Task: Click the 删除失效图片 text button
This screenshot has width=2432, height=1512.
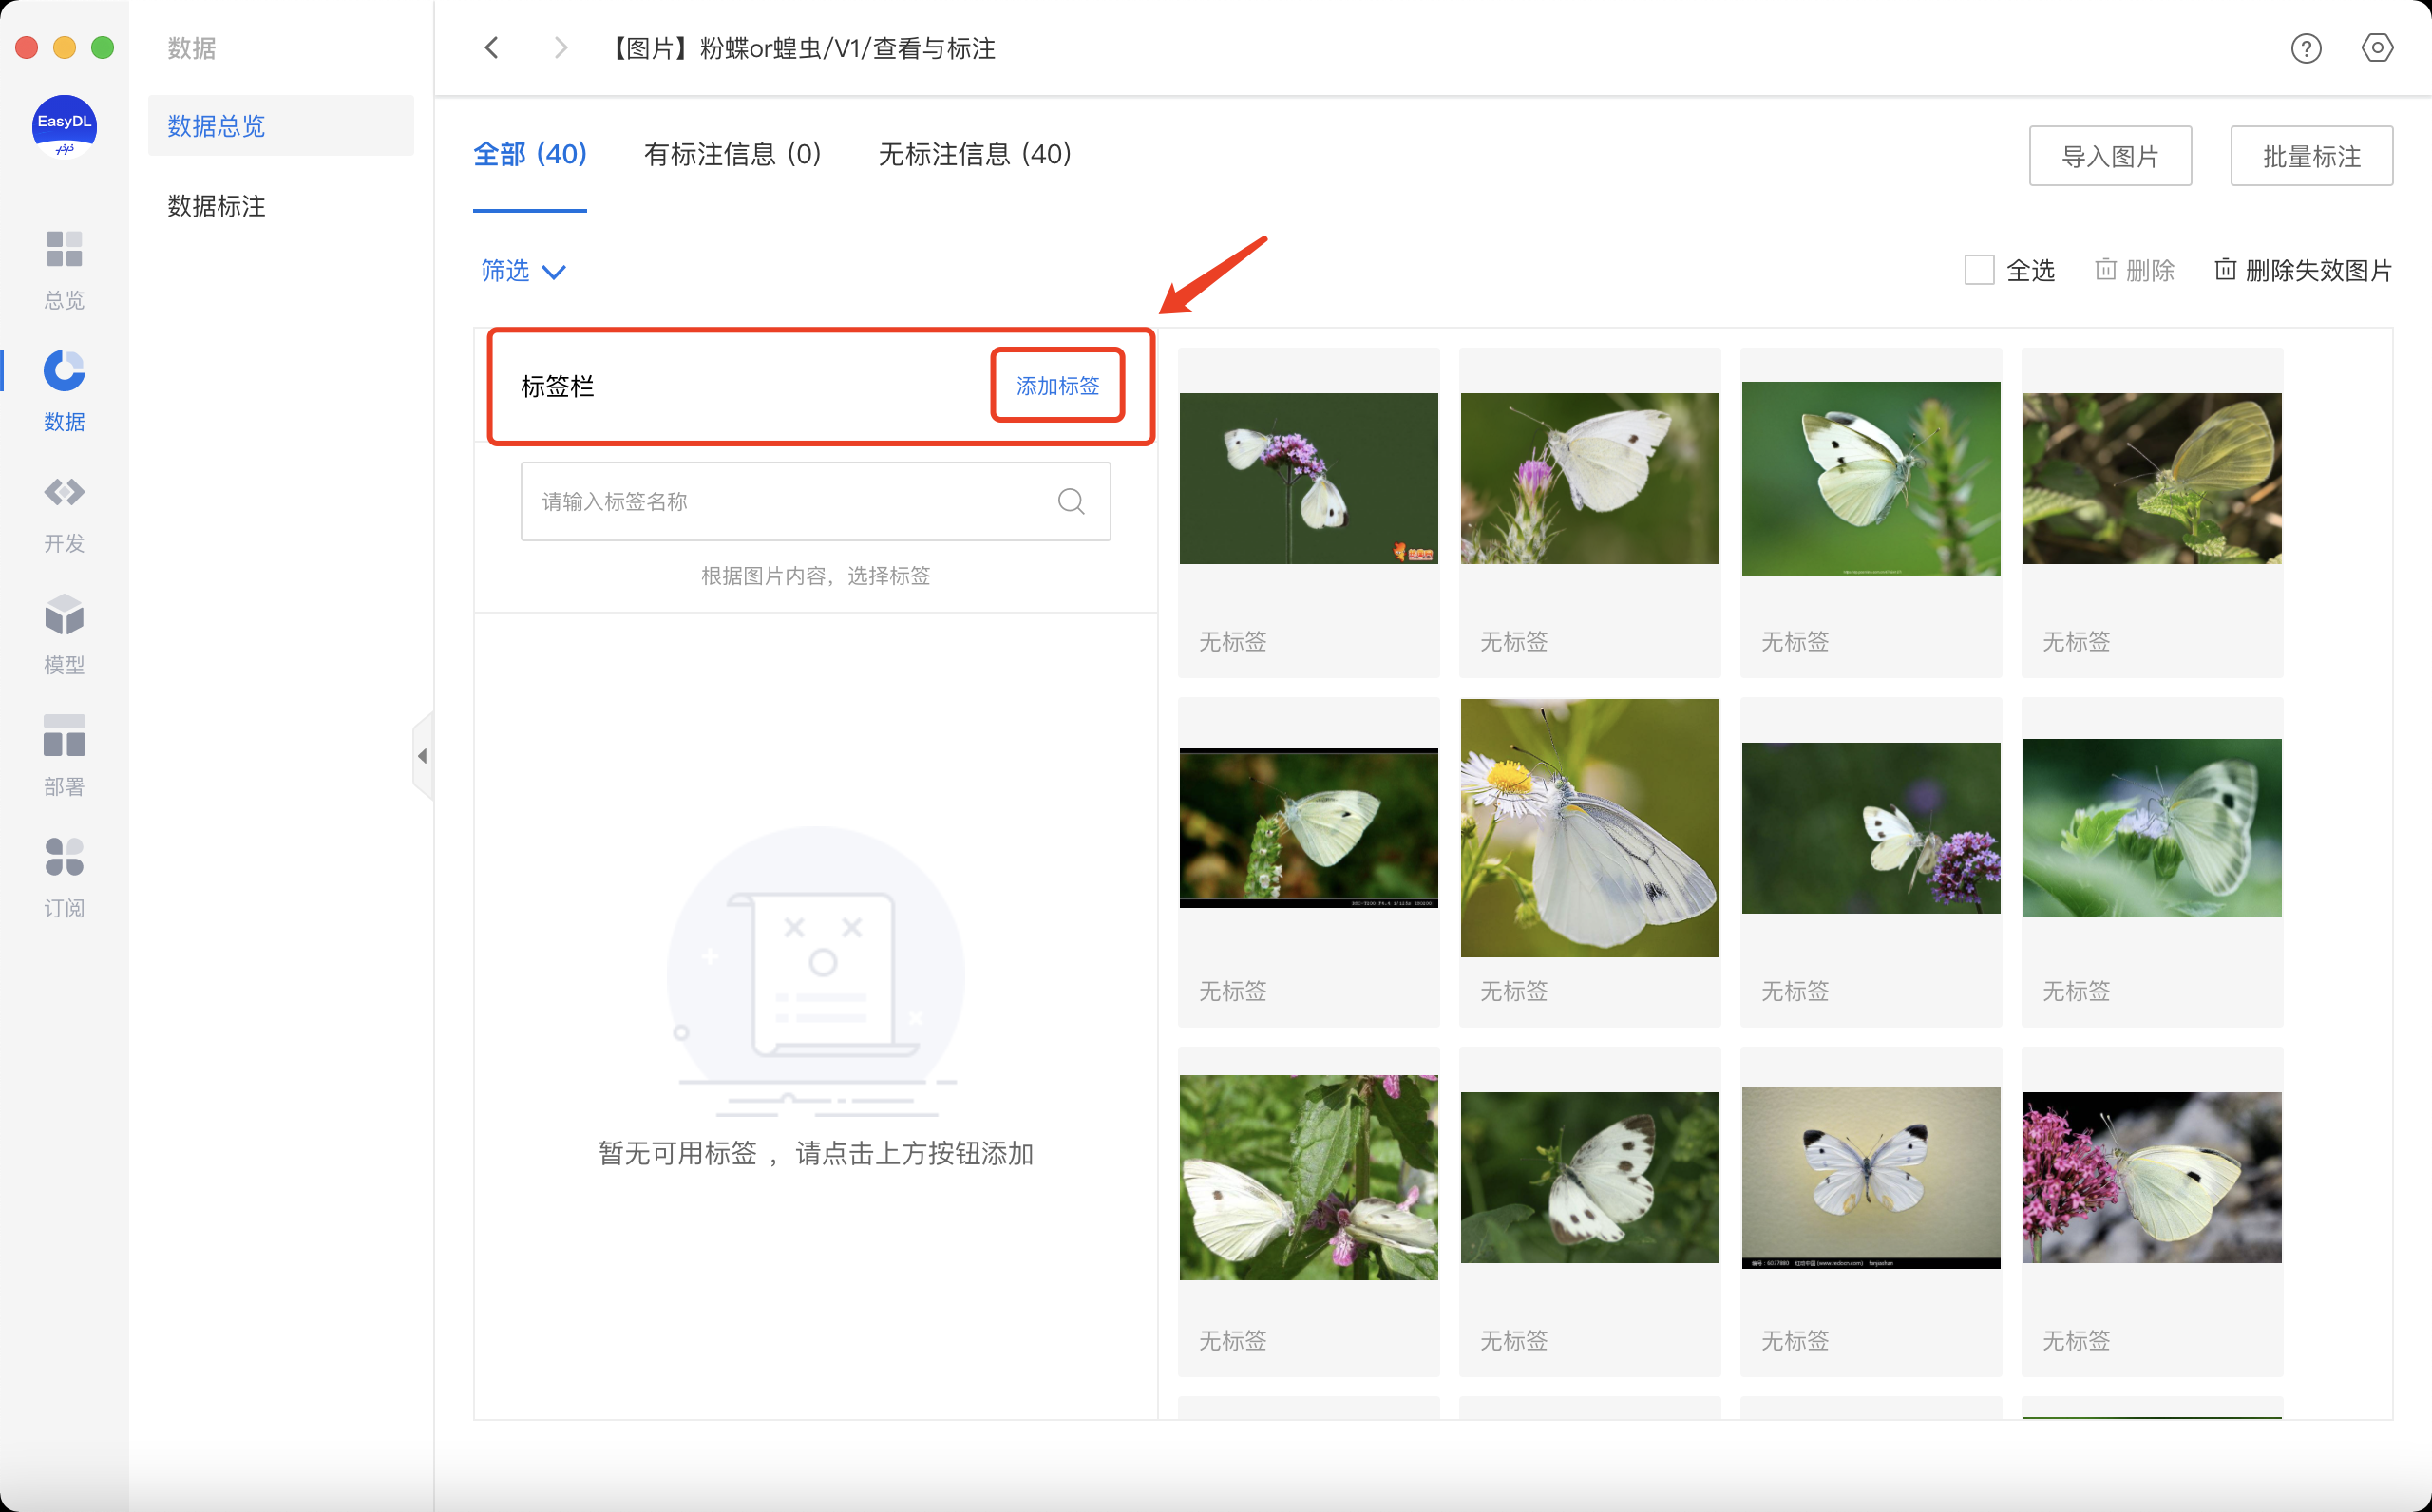Action: pyautogui.click(x=2318, y=270)
